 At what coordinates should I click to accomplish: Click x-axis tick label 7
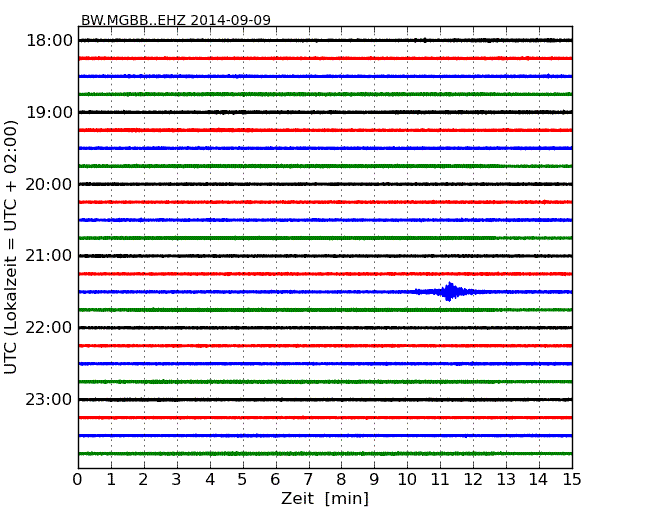[308, 479]
